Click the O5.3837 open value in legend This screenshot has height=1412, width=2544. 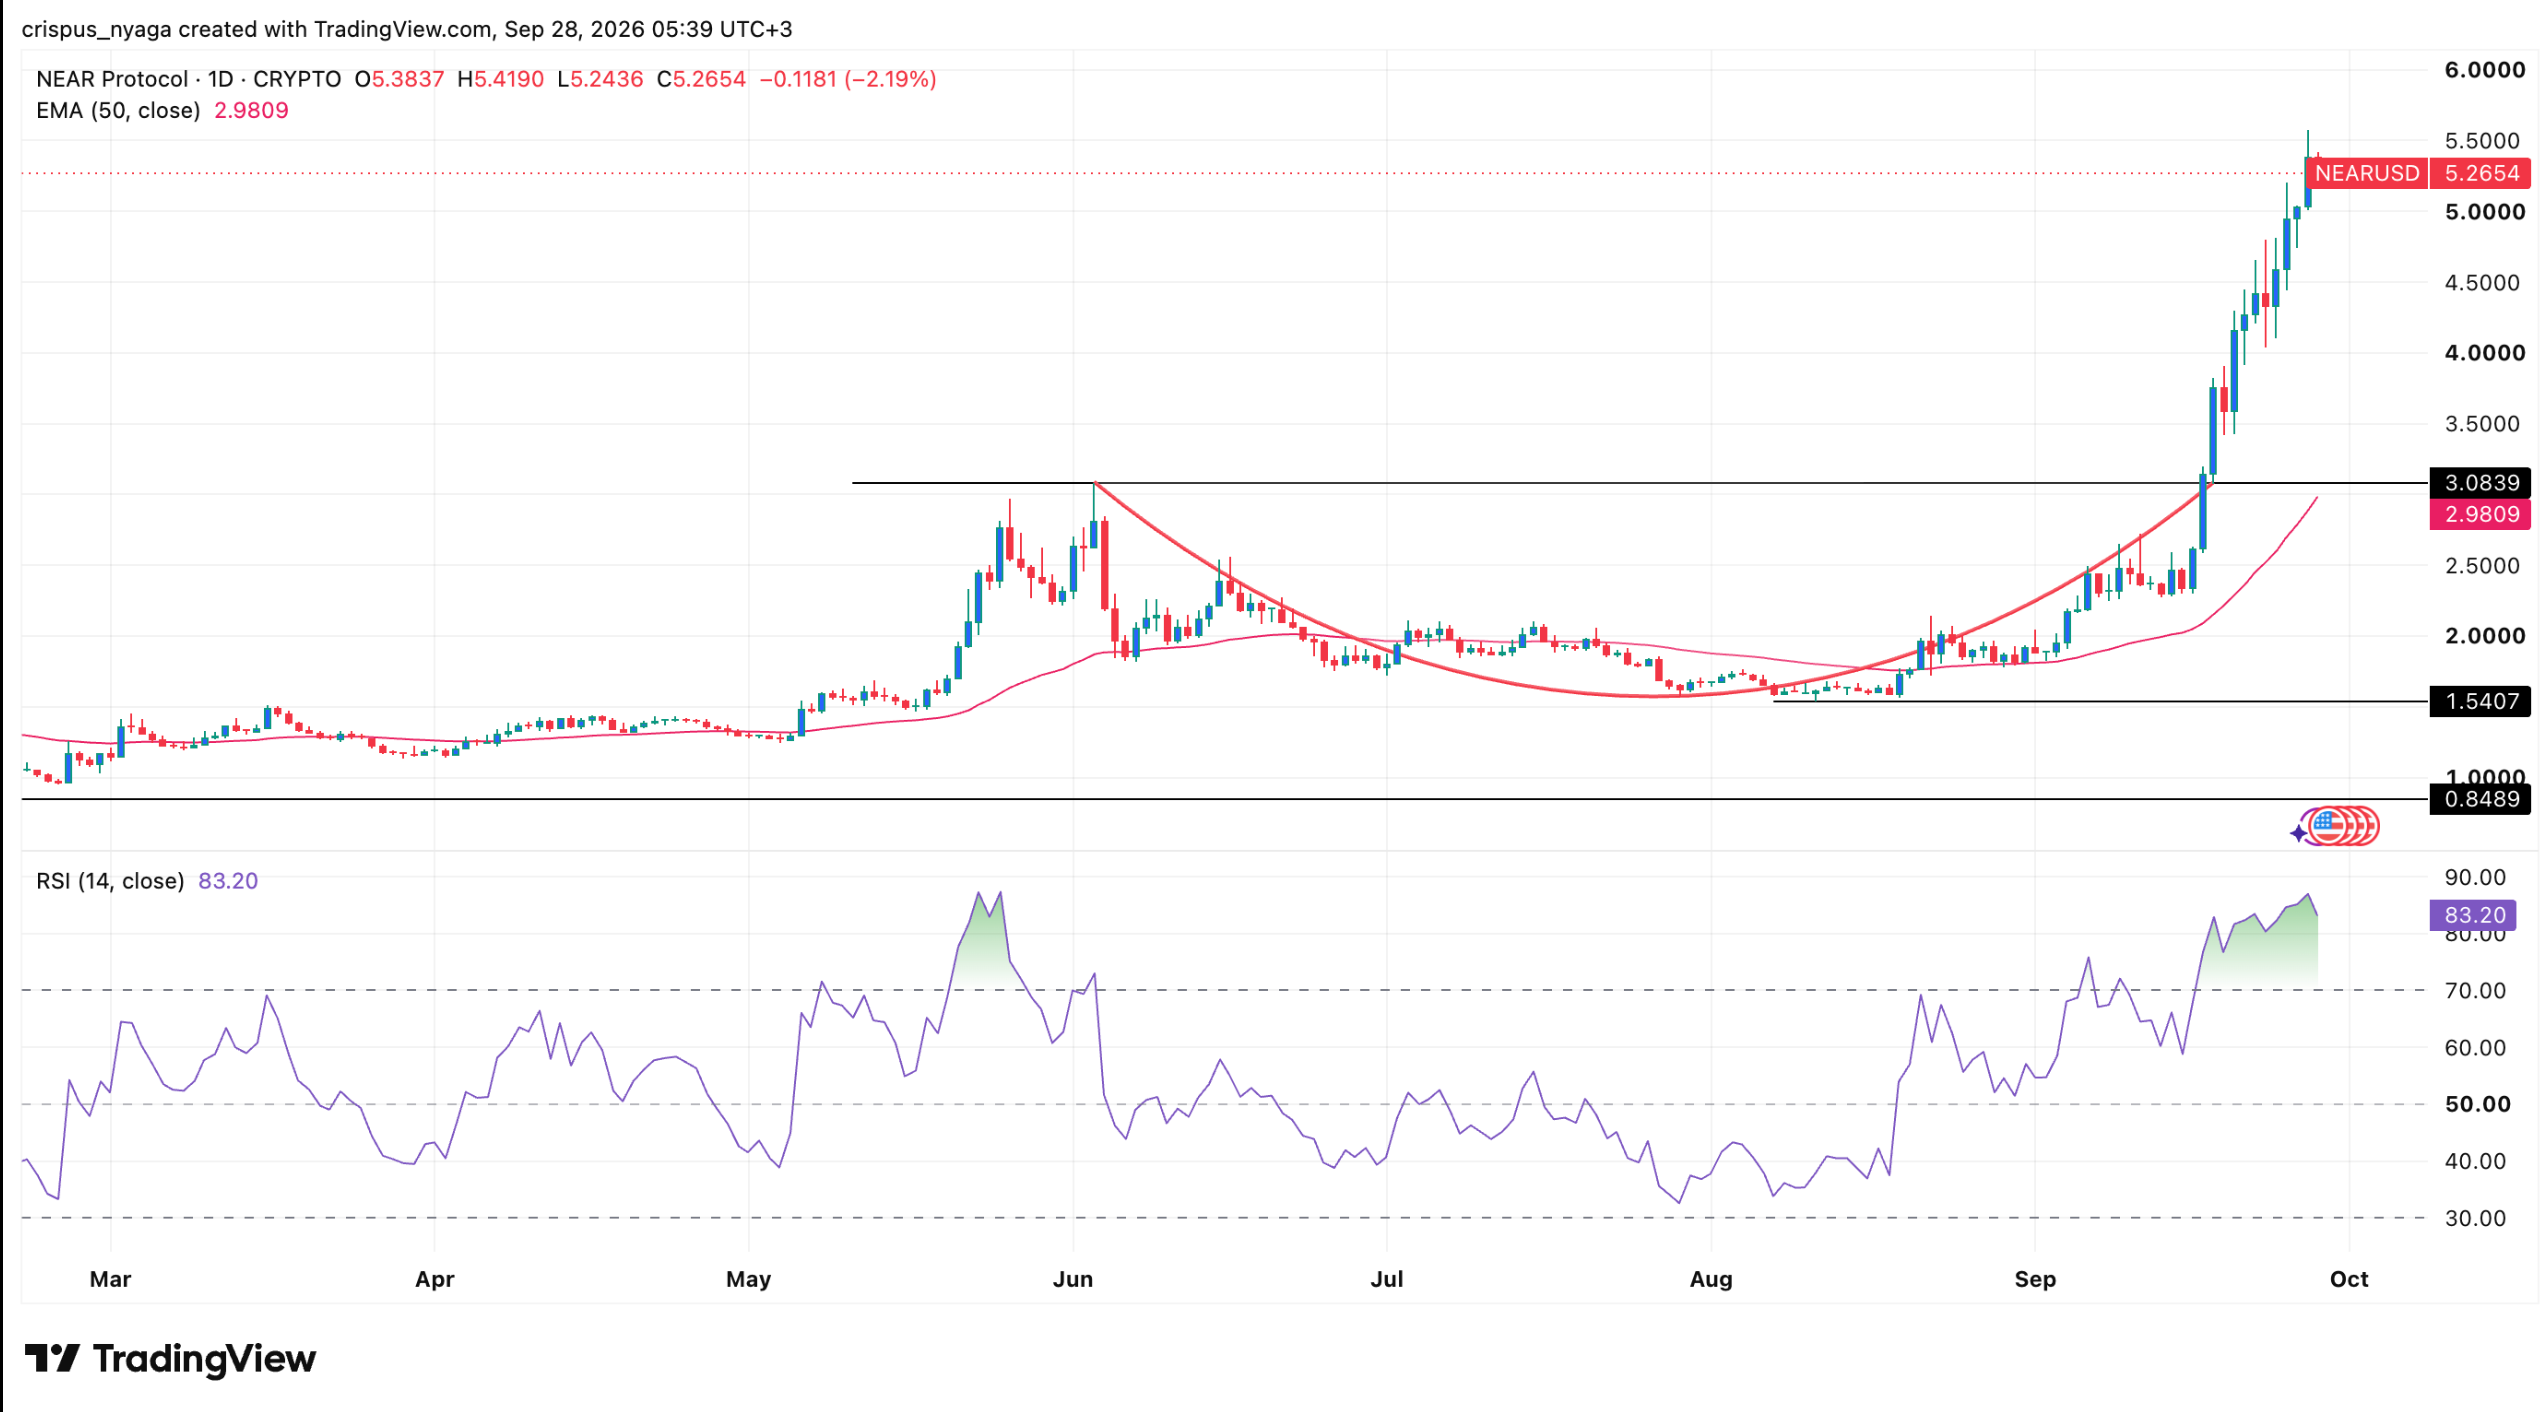click(x=400, y=79)
